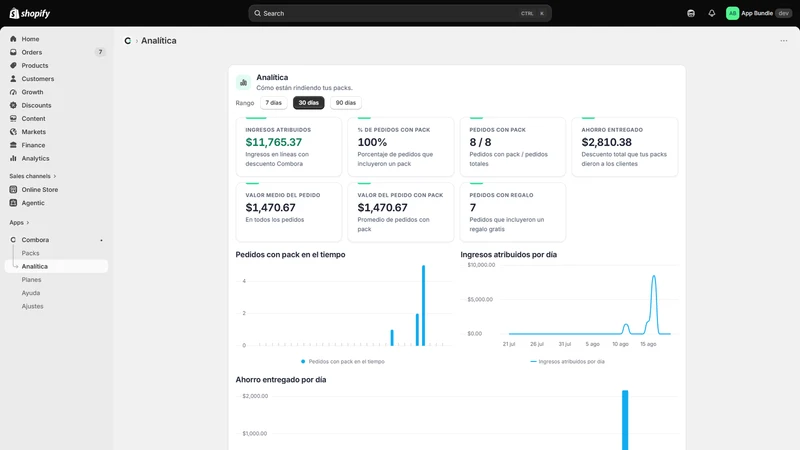Select the 30 días range
The height and width of the screenshot is (450, 800).
(x=309, y=103)
